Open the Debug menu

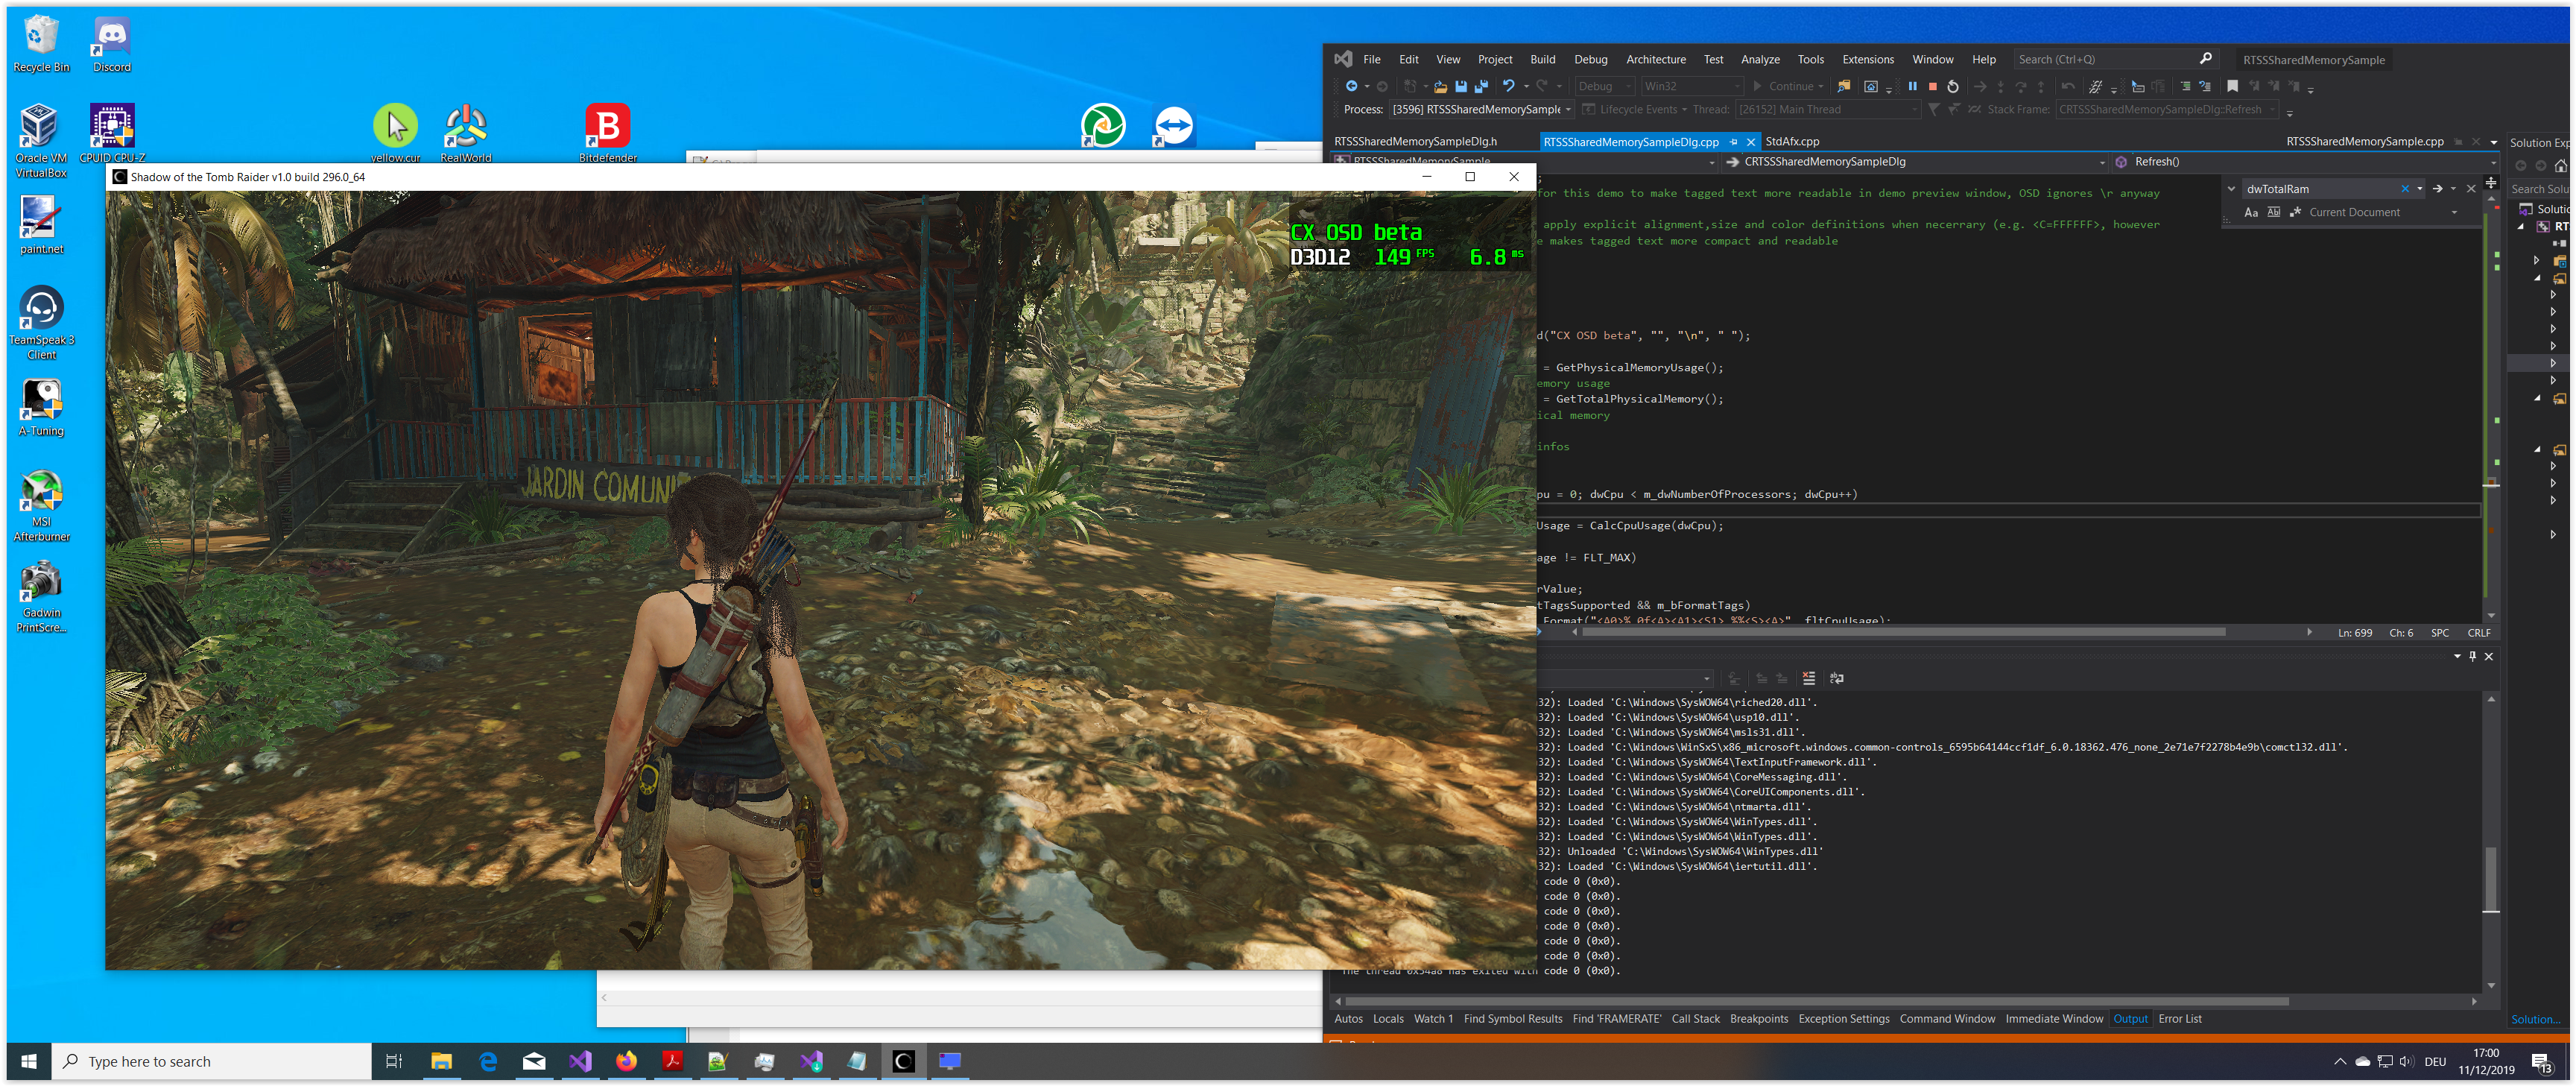click(x=1590, y=59)
